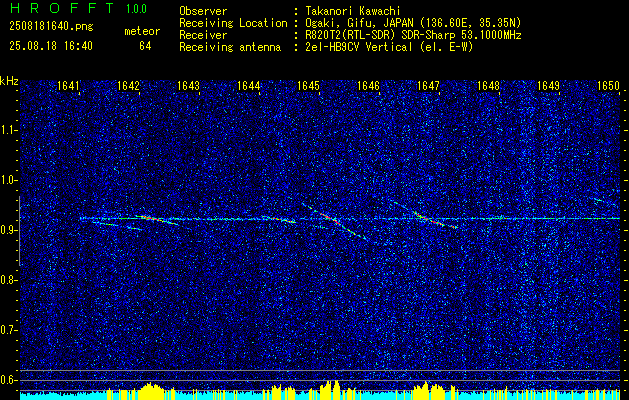The height and width of the screenshot is (400, 629).
Task: Click the 1648 time axis marker
Action: pyautogui.click(x=489, y=86)
